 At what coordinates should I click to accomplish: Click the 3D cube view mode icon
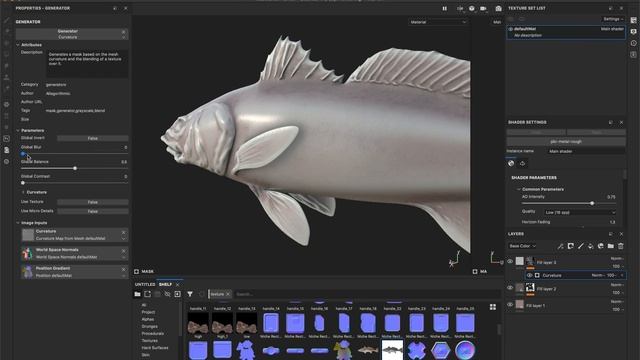tap(471, 9)
